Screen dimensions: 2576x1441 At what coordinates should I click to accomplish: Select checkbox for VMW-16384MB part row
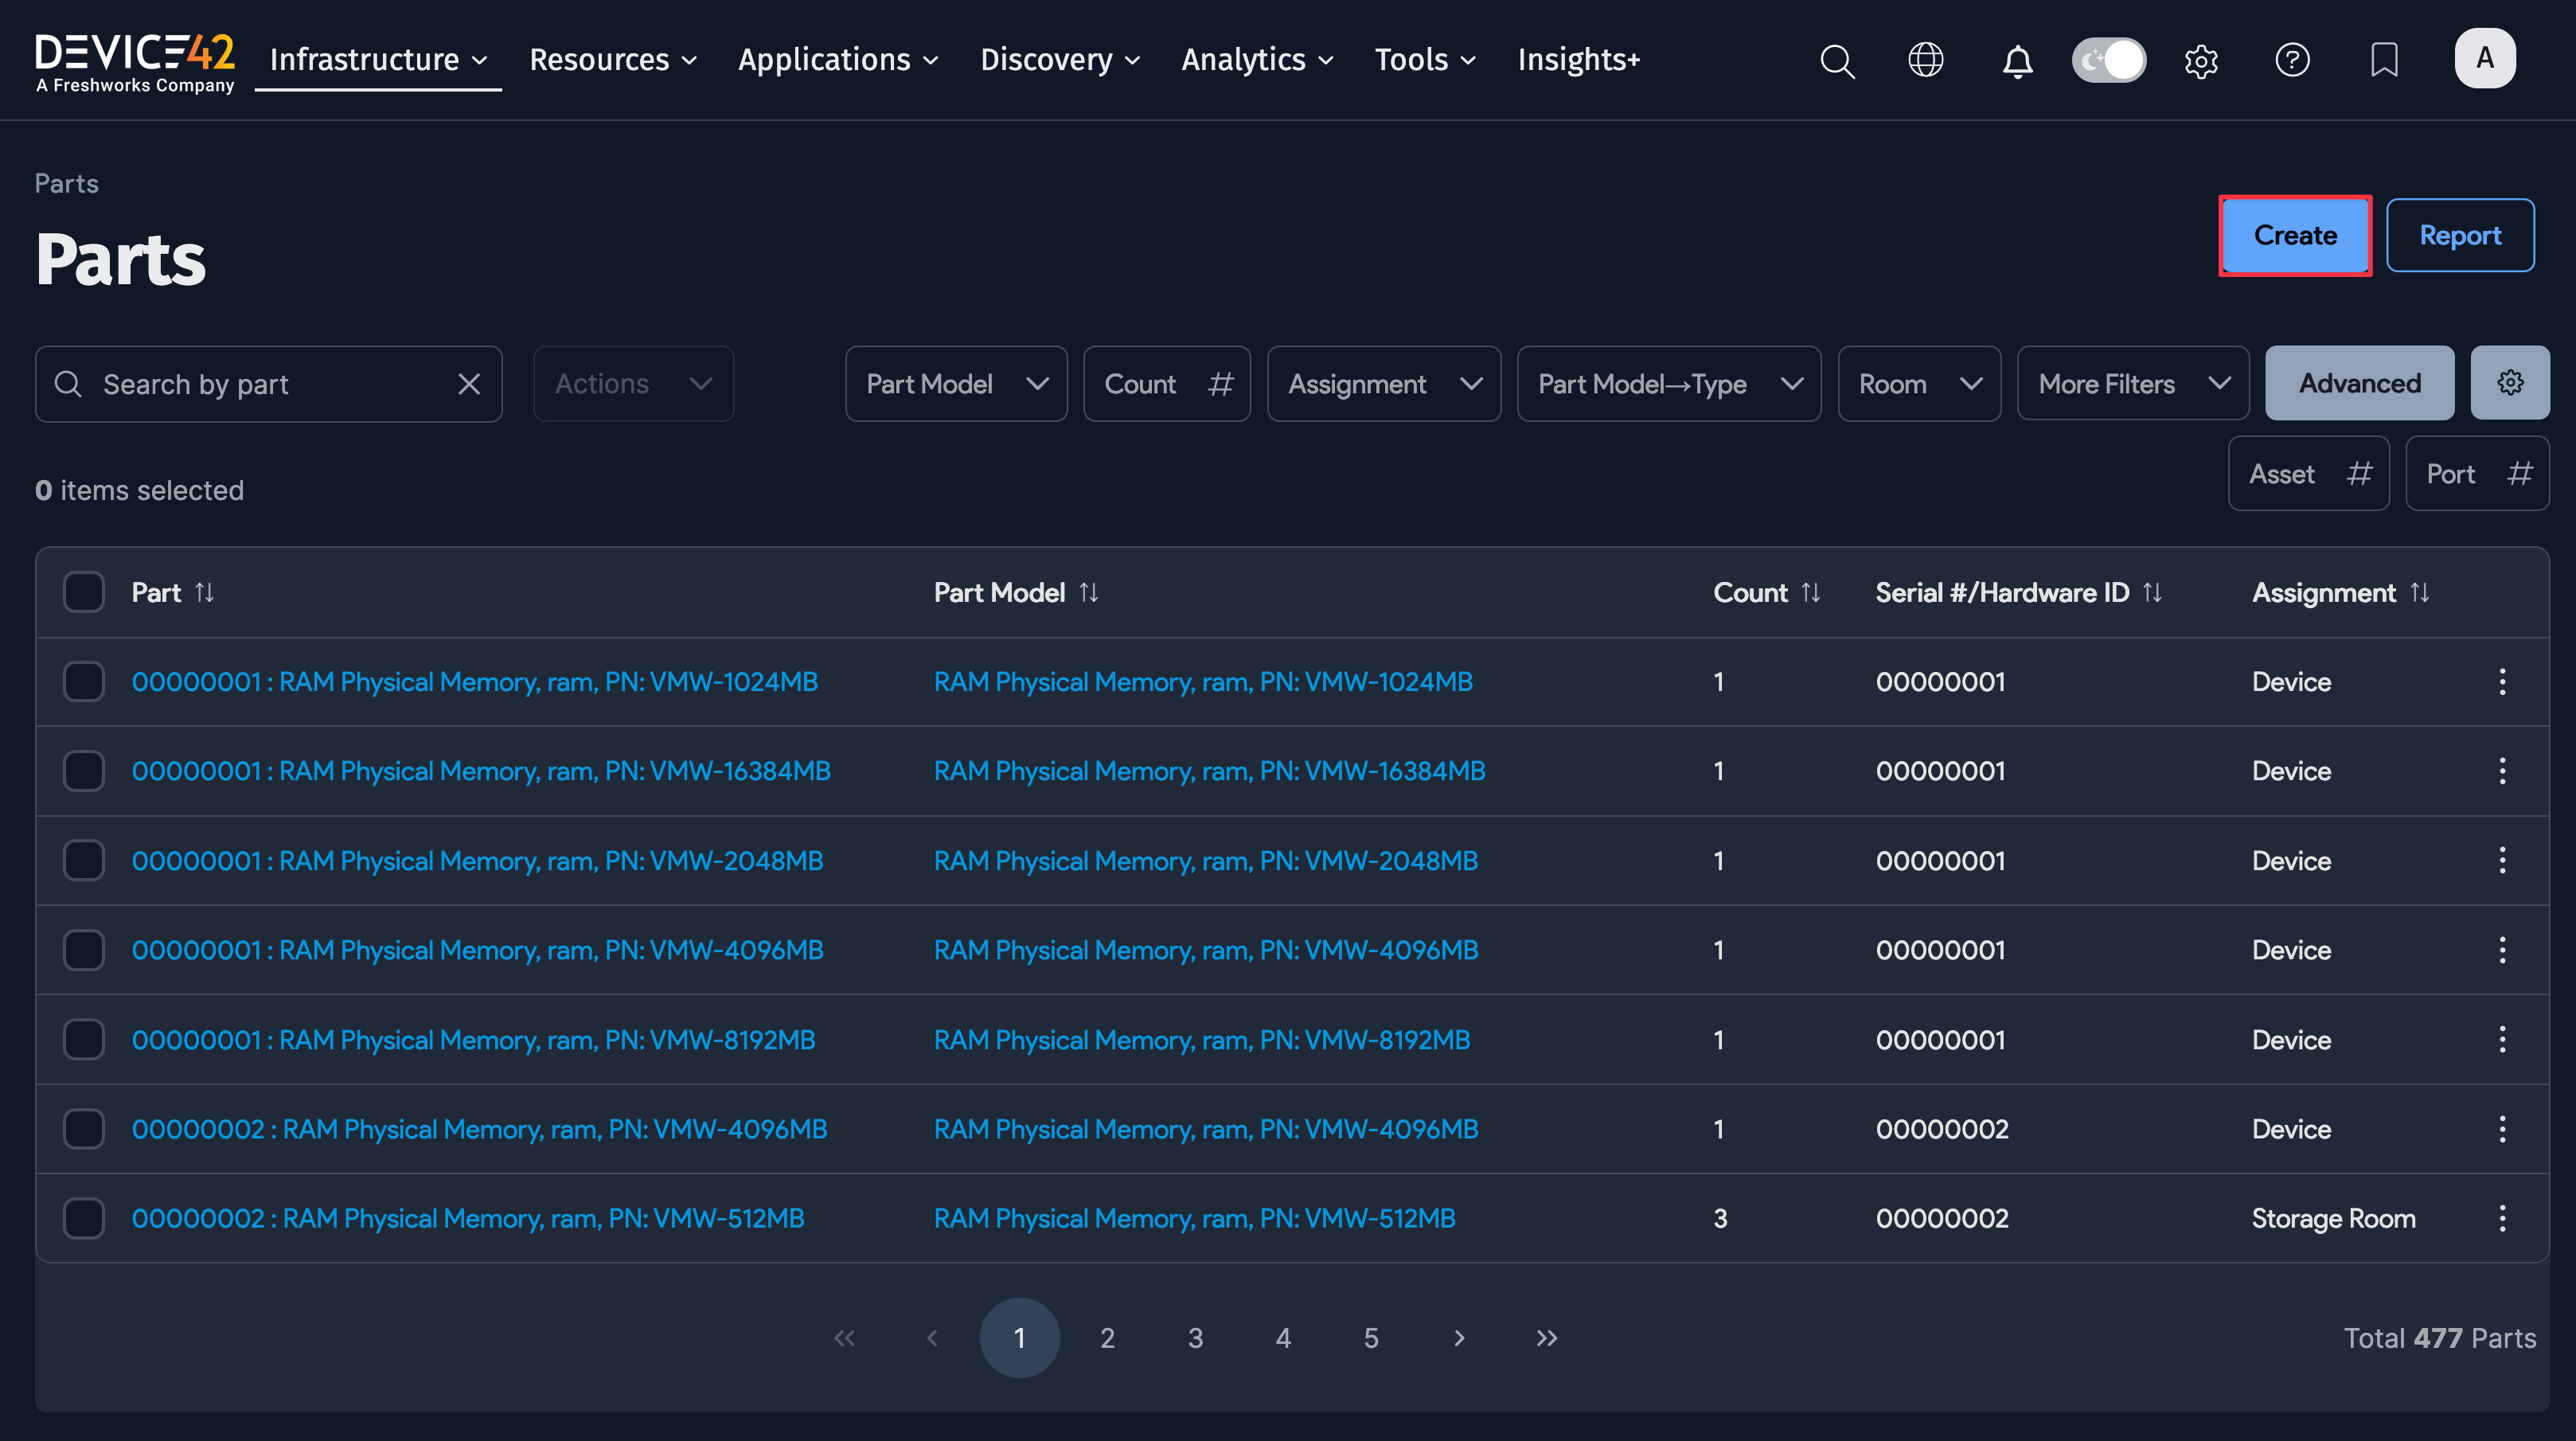click(x=84, y=771)
